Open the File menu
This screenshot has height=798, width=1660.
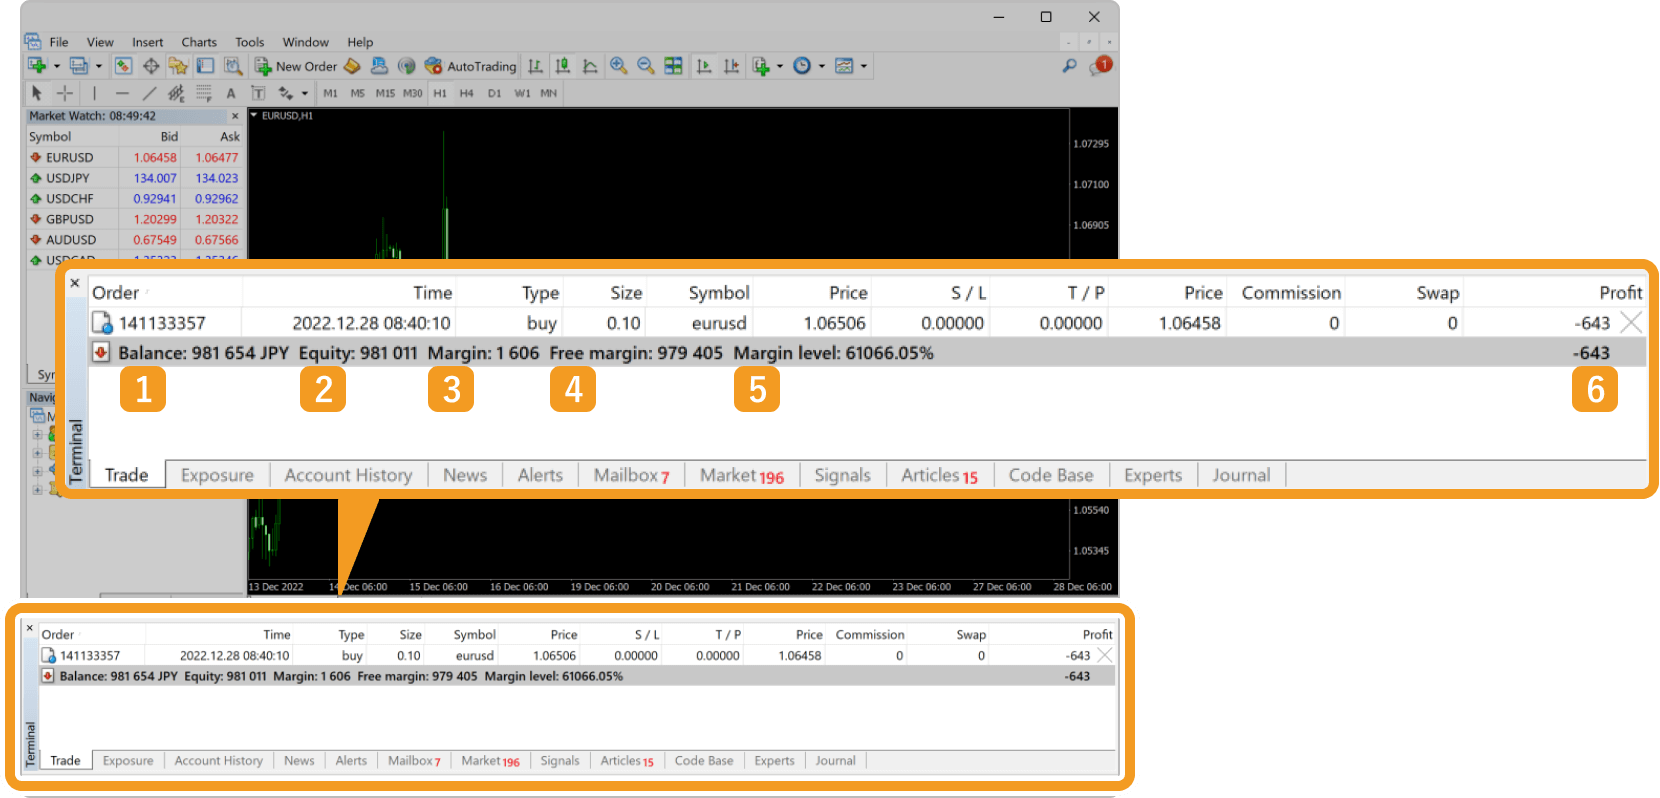(59, 42)
